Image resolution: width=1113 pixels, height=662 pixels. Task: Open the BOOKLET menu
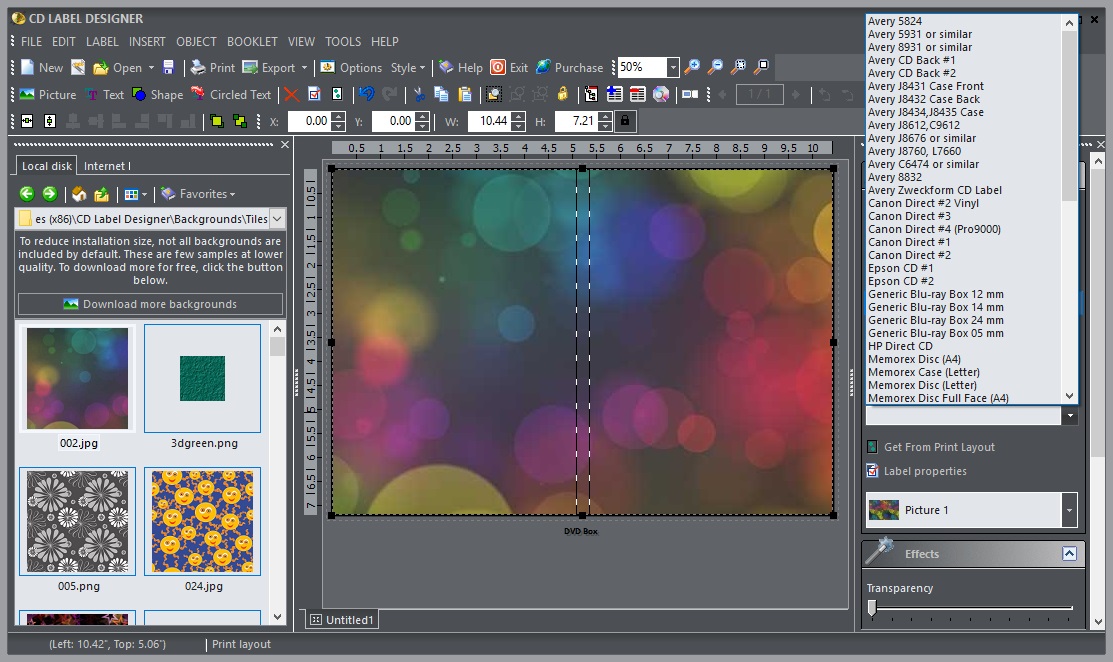click(252, 42)
